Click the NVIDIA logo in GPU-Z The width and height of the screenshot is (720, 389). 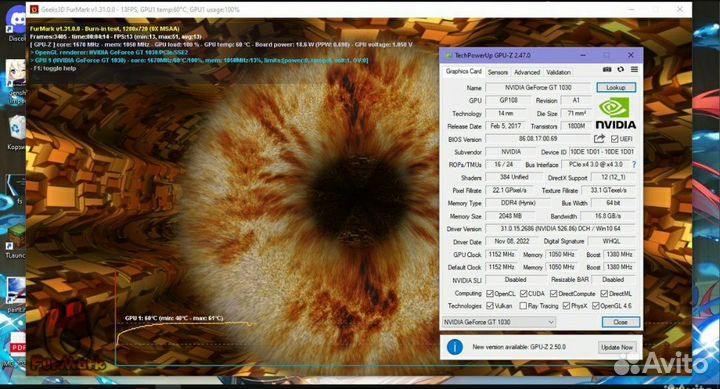616,114
